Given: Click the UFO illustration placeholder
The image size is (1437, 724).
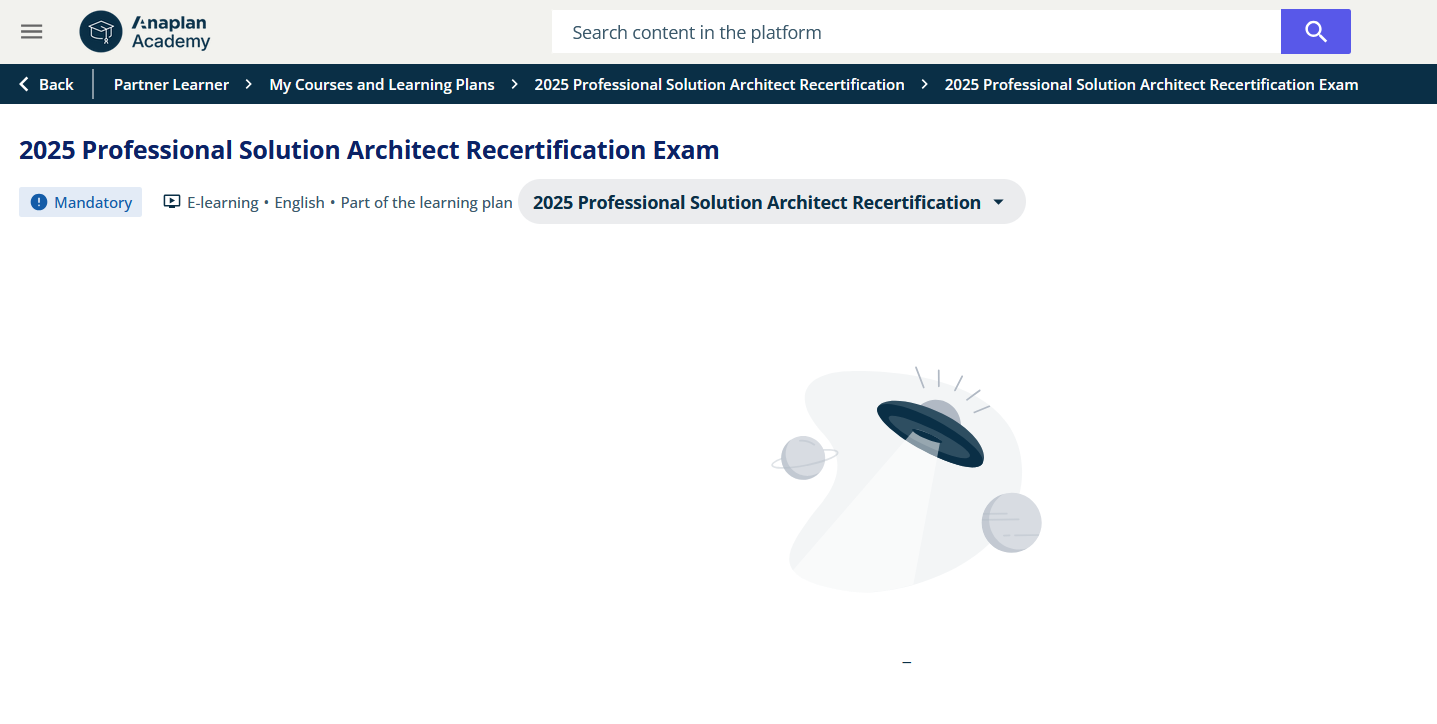Looking at the screenshot, I should click(x=906, y=478).
